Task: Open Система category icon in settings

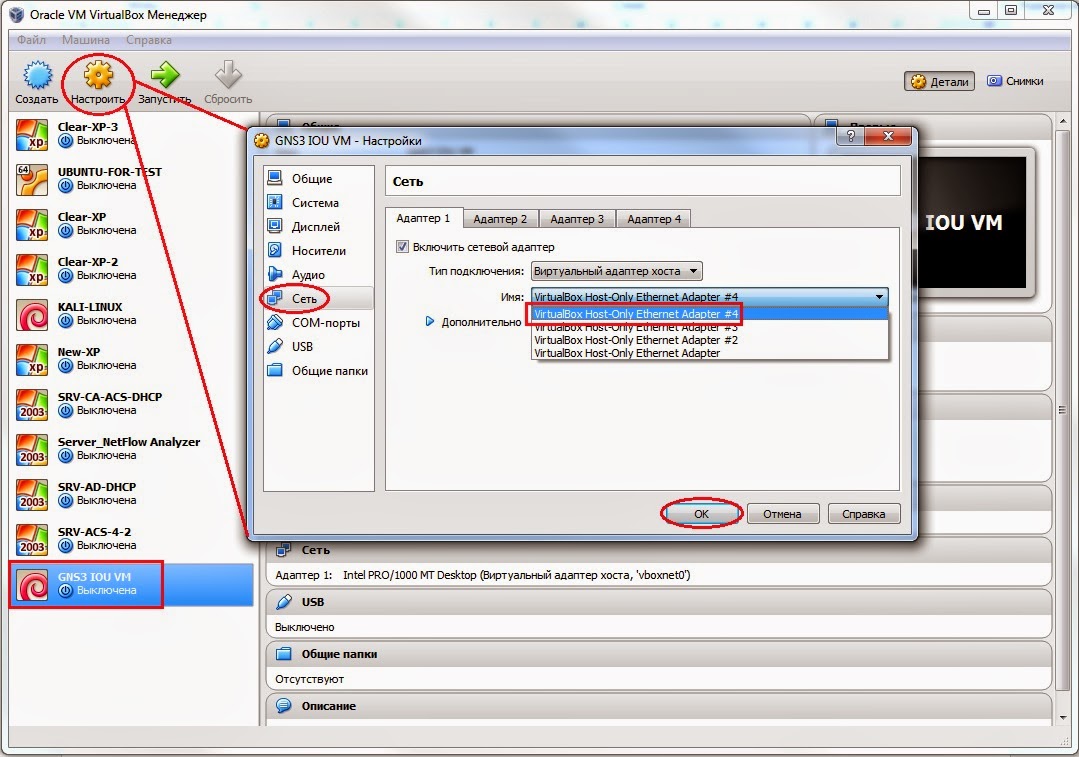Action: (x=275, y=202)
